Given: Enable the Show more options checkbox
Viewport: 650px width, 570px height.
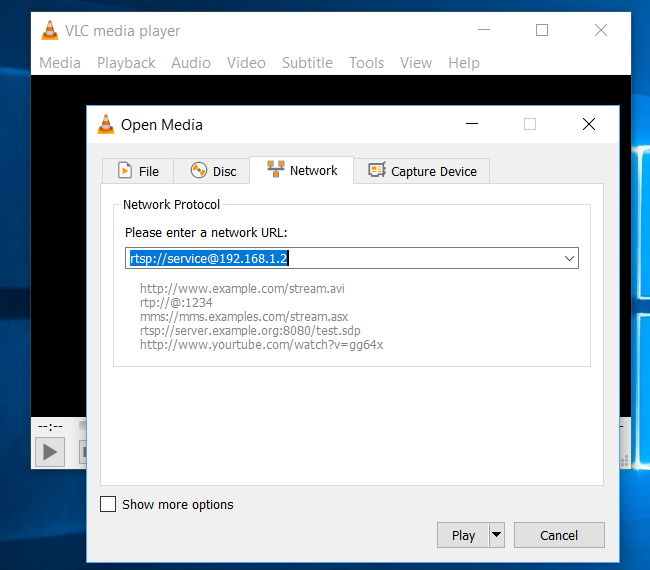Looking at the screenshot, I should pos(108,505).
